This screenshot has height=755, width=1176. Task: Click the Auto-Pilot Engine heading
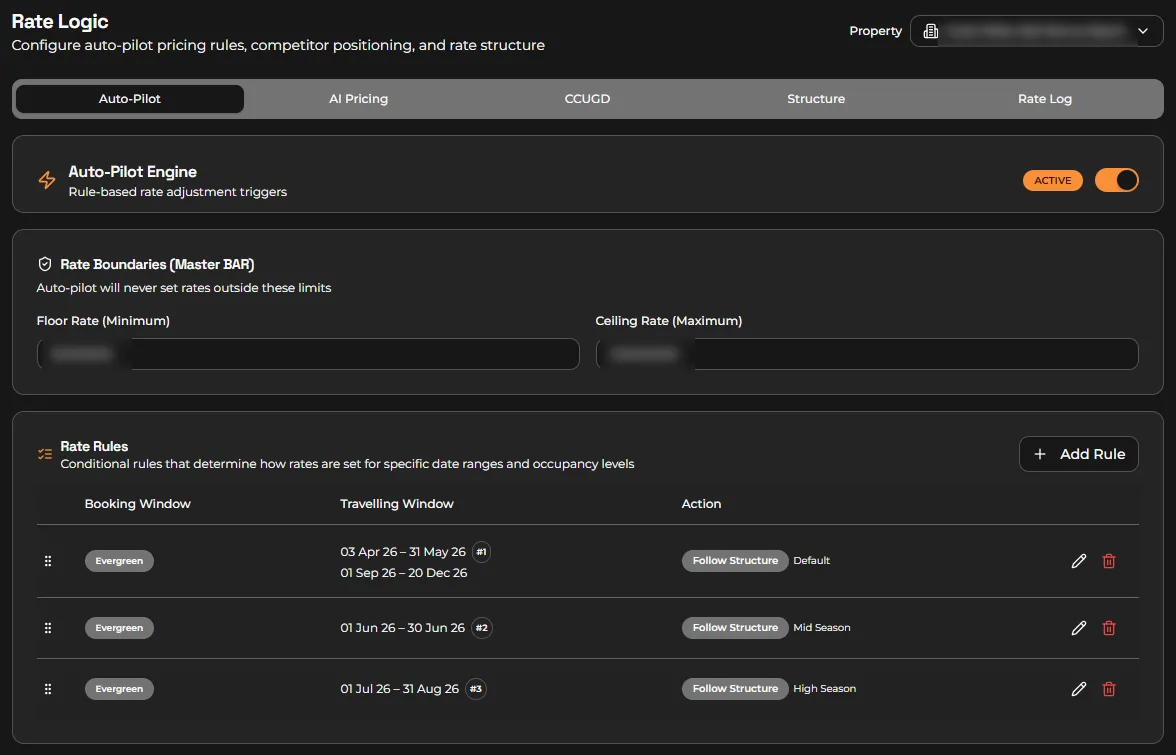[133, 172]
